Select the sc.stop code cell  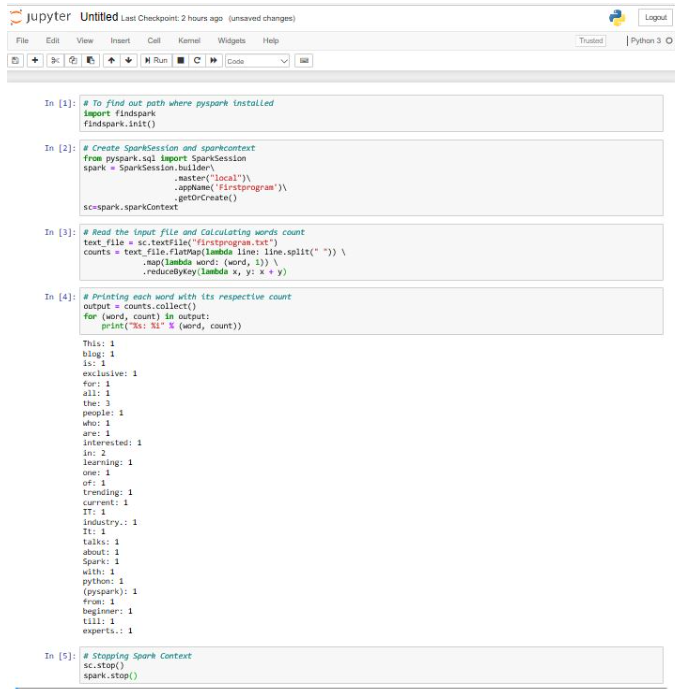pyautogui.click(x=371, y=666)
